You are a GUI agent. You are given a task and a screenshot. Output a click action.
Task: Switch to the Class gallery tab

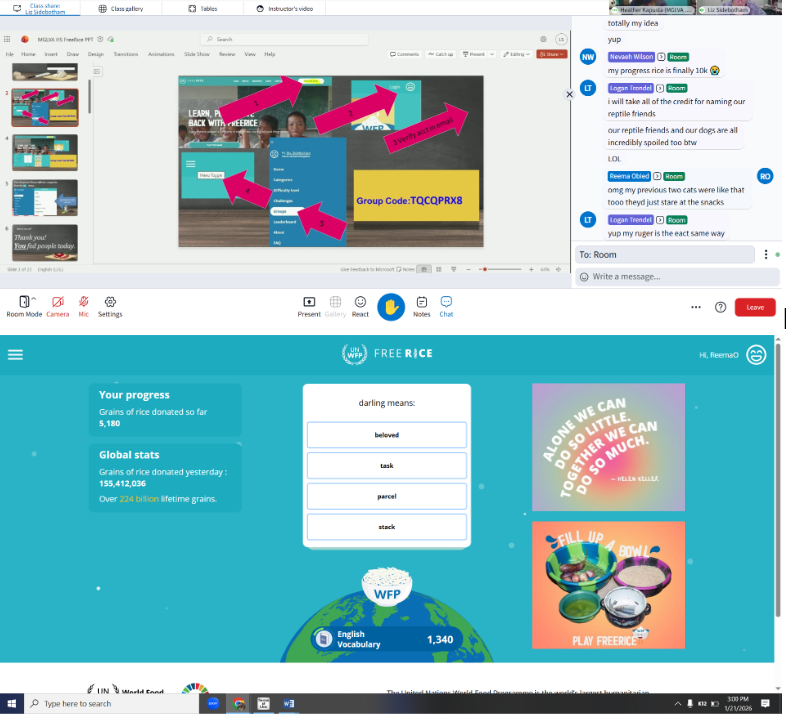click(121, 9)
